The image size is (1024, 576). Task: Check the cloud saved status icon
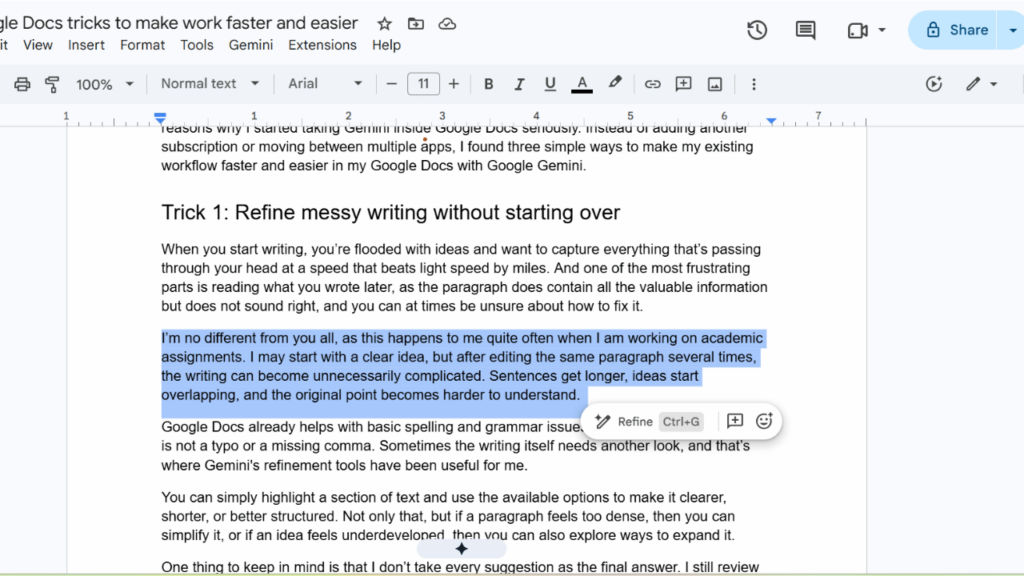click(447, 24)
